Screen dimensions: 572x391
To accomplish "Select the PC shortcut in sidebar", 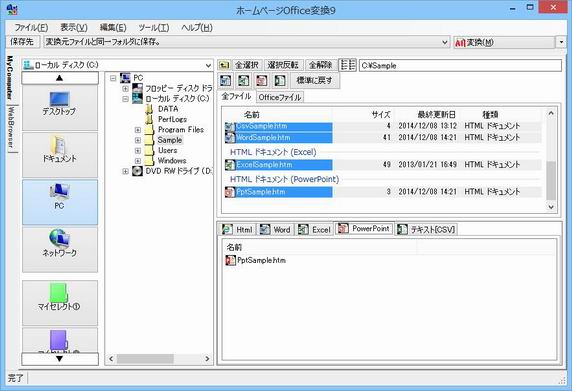I will click(x=60, y=202).
